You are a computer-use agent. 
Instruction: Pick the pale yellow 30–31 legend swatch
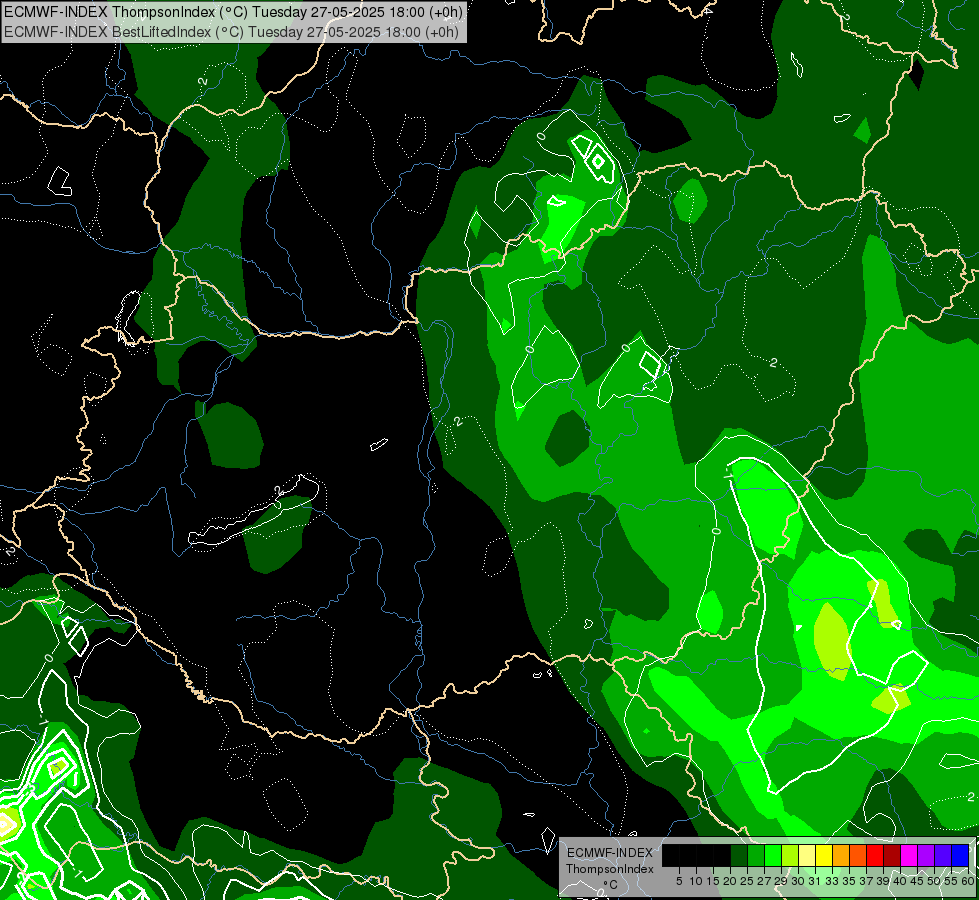807,855
